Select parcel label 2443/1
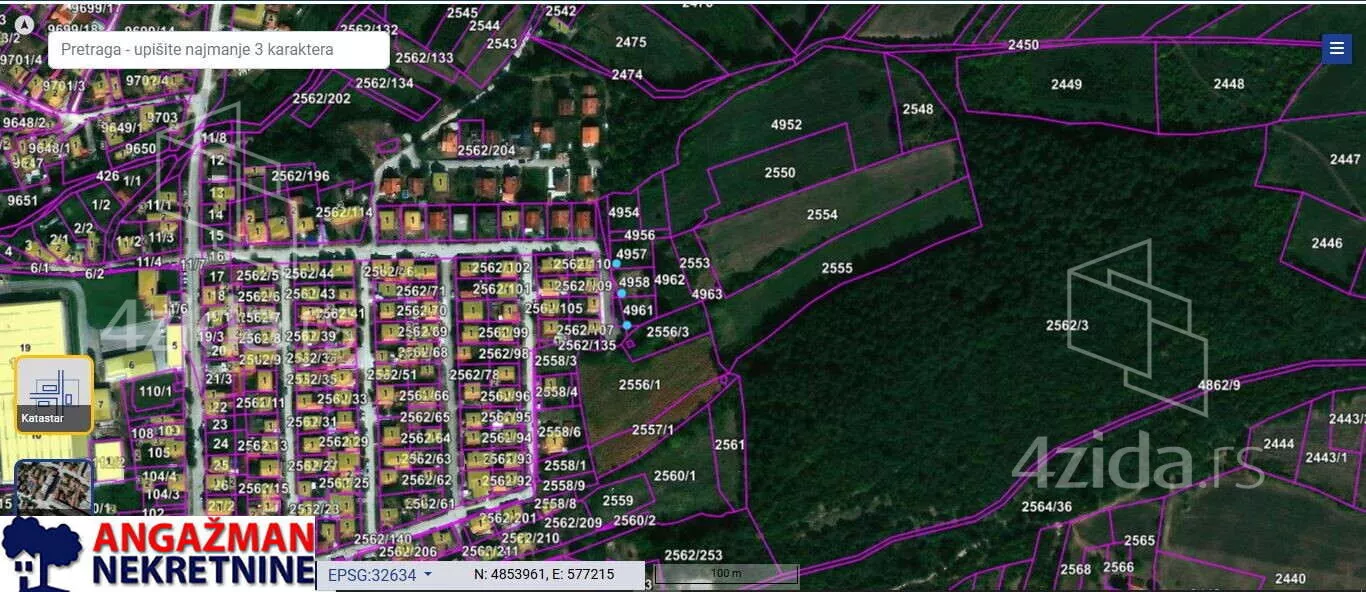 1326,457
